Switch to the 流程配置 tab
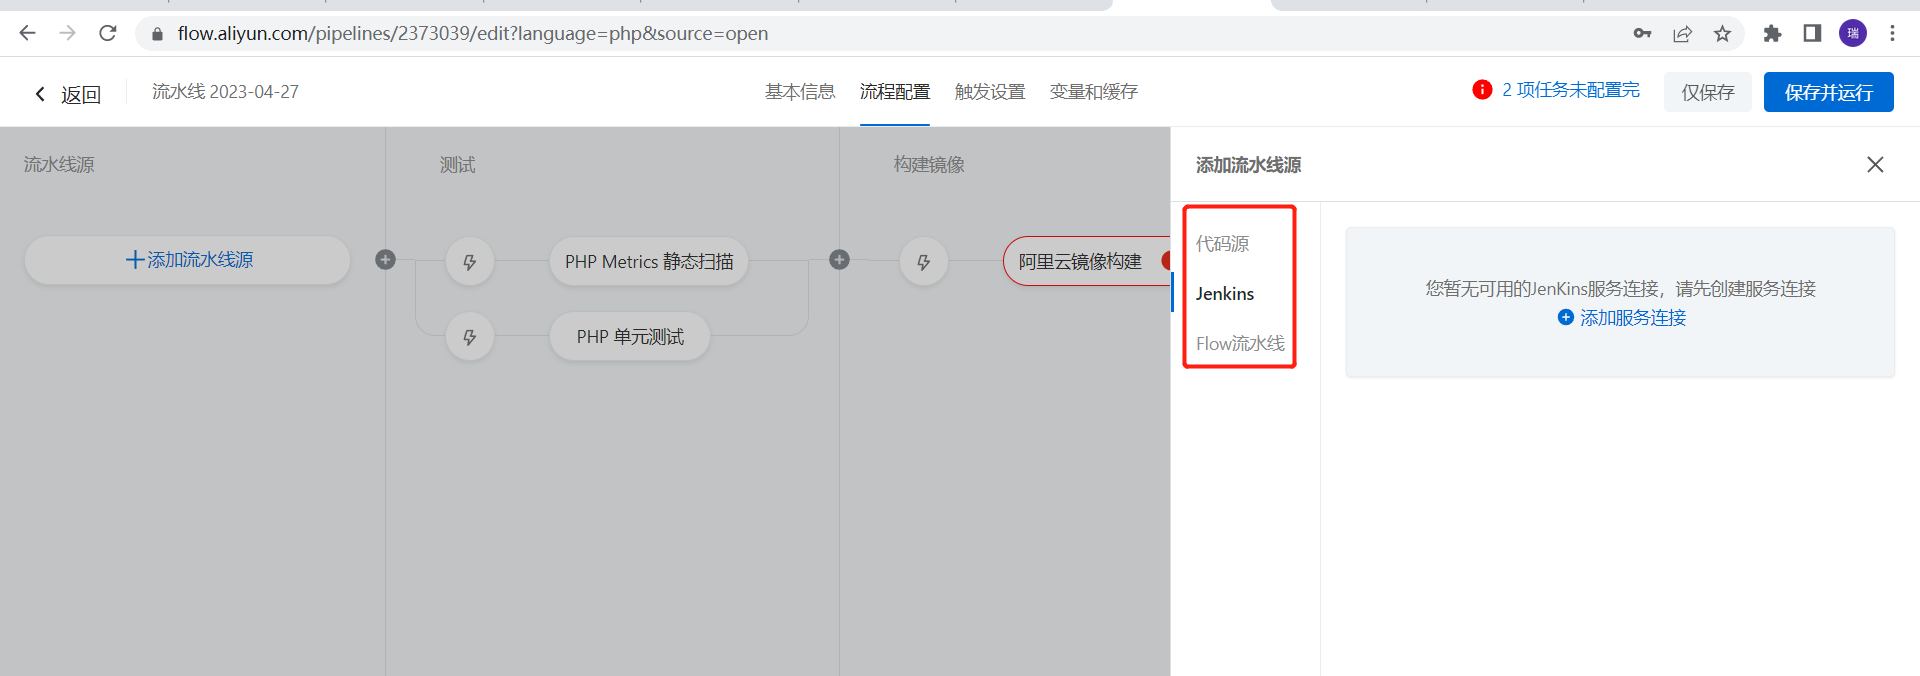 [x=895, y=92]
